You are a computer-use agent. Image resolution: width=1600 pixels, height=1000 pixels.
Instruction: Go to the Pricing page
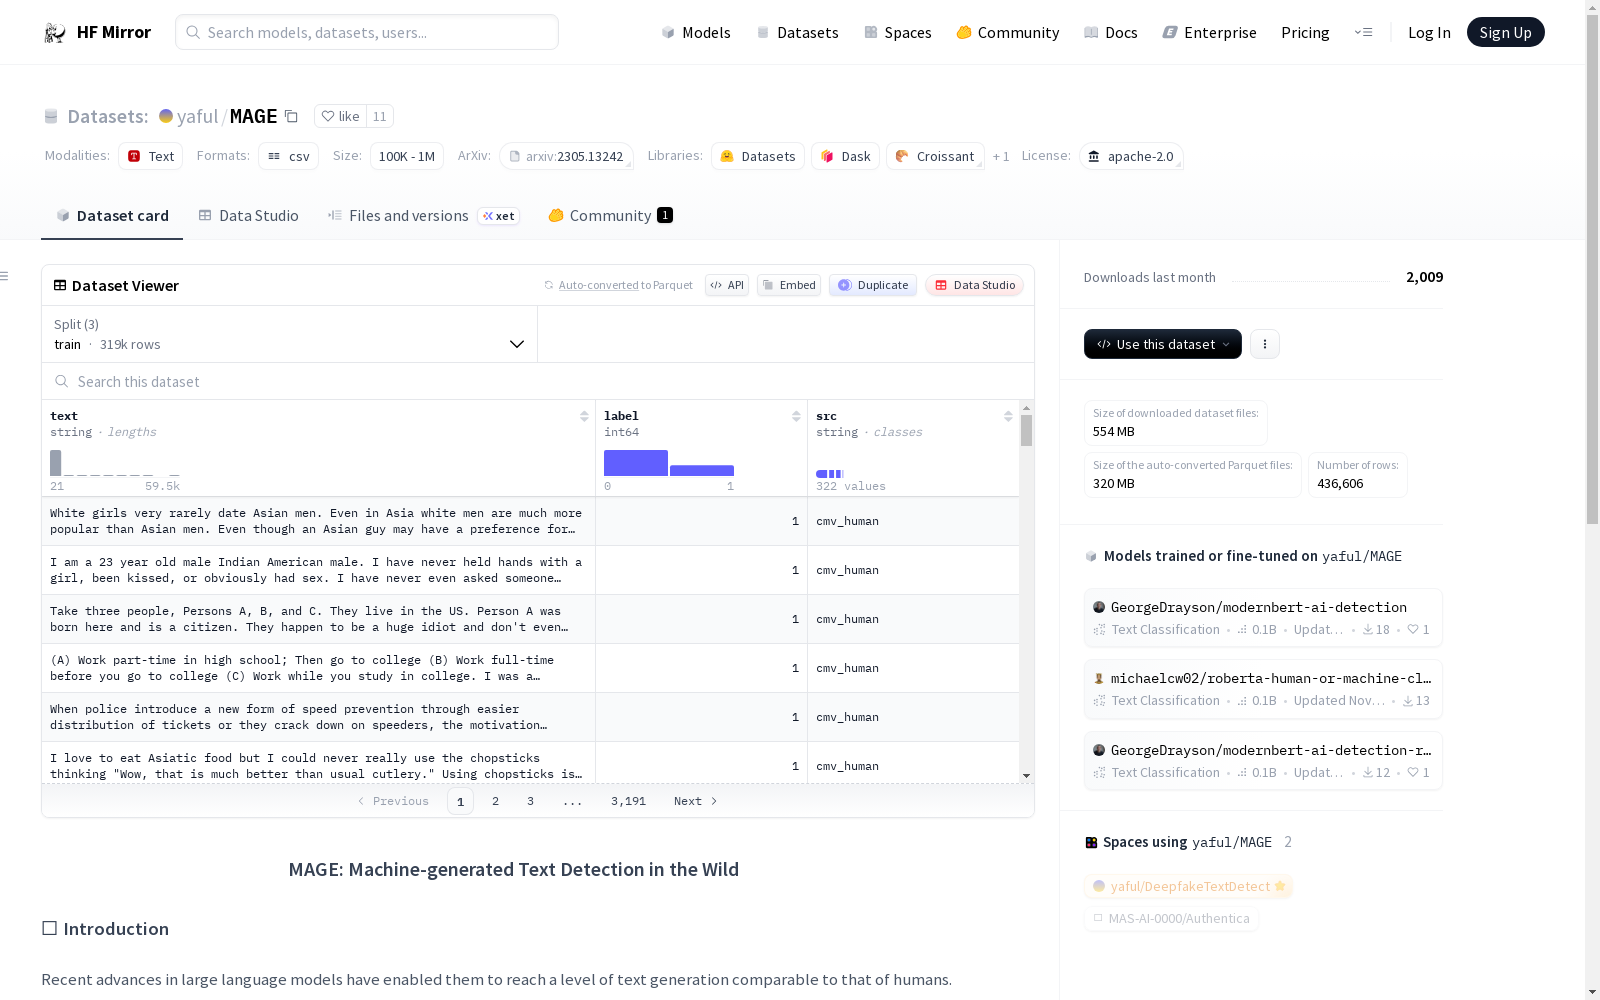(1305, 33)
